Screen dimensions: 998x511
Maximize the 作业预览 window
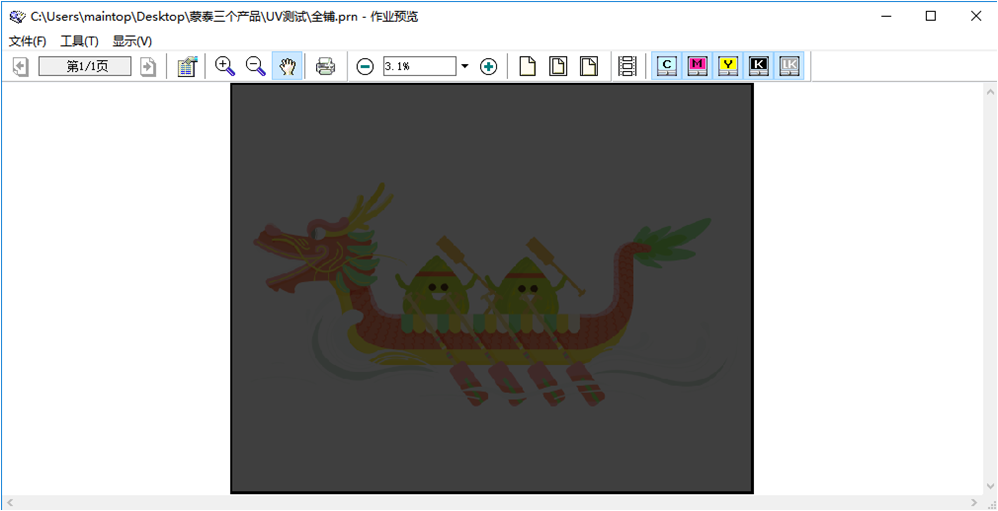point(931,17)
